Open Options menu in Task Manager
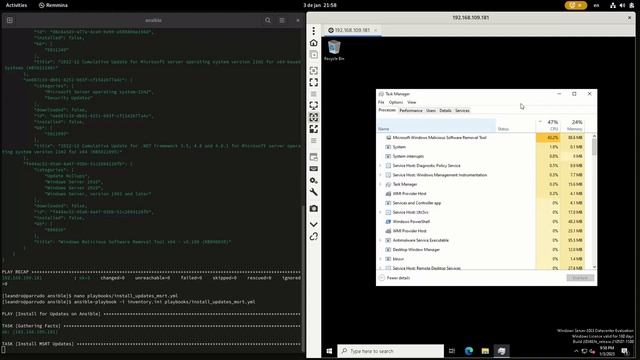Image resolution: width=640 pixels, height=360 pixels. pyautogui.click(x=396, y=102)
